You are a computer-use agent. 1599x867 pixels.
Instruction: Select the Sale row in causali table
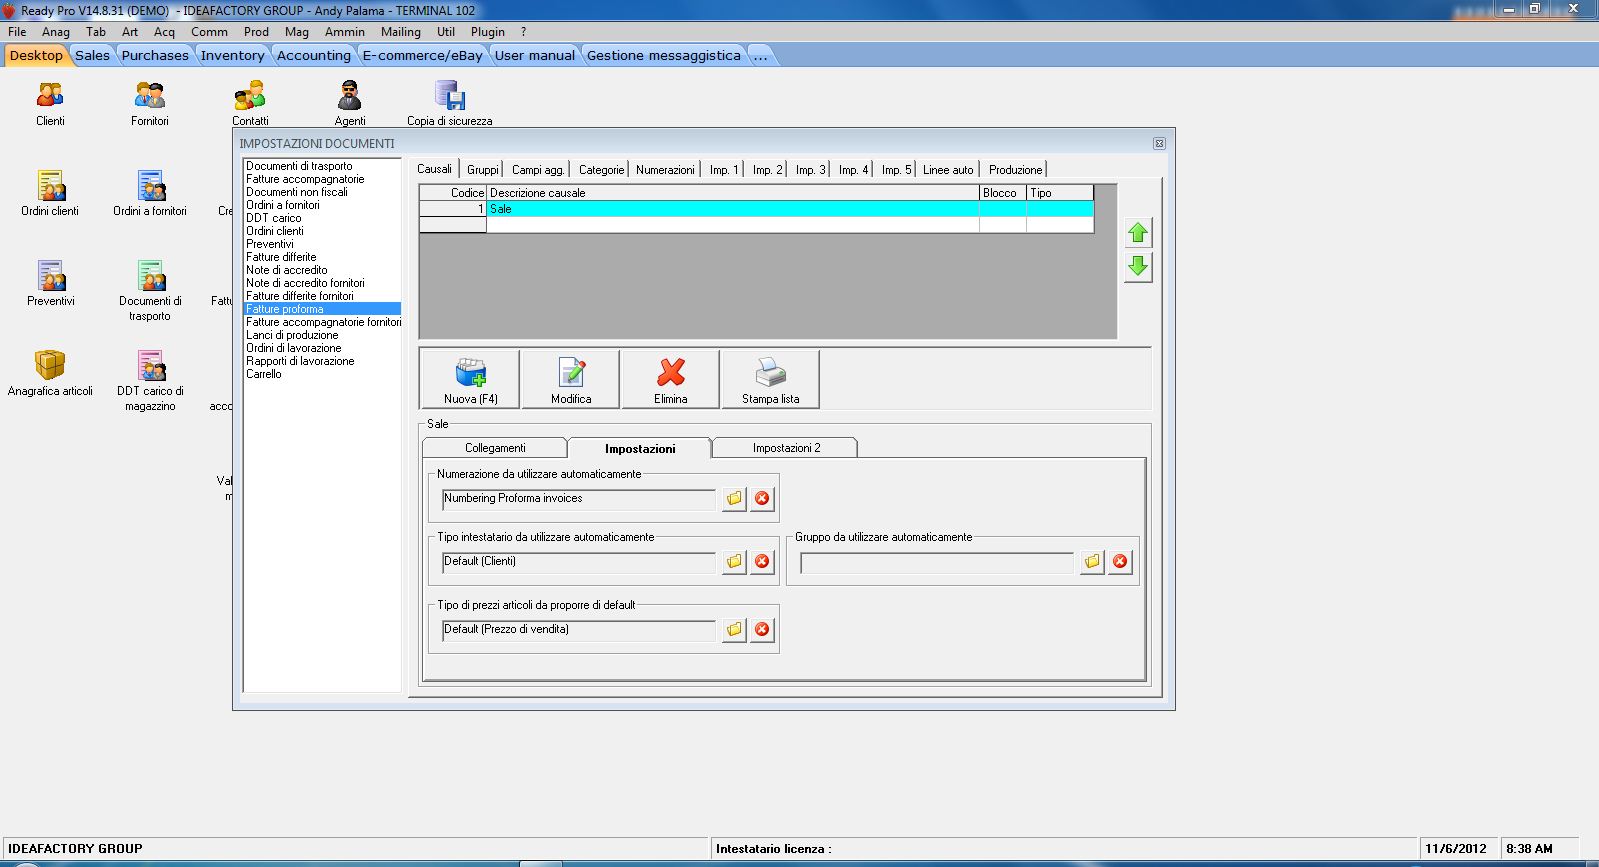pyautogui.click(x=756, y=209)
